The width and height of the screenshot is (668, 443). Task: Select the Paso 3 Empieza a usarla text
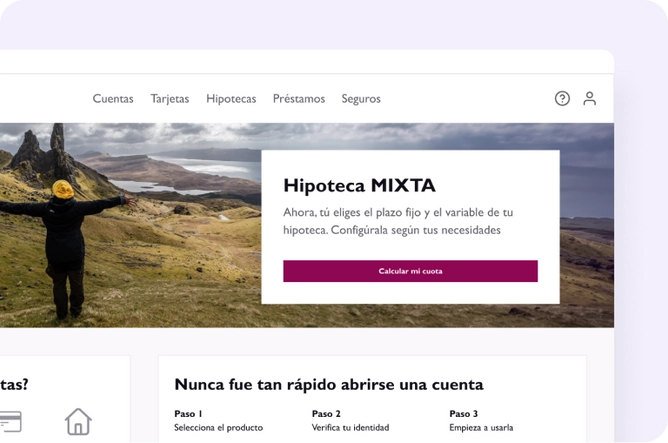(x=481, y=420)
